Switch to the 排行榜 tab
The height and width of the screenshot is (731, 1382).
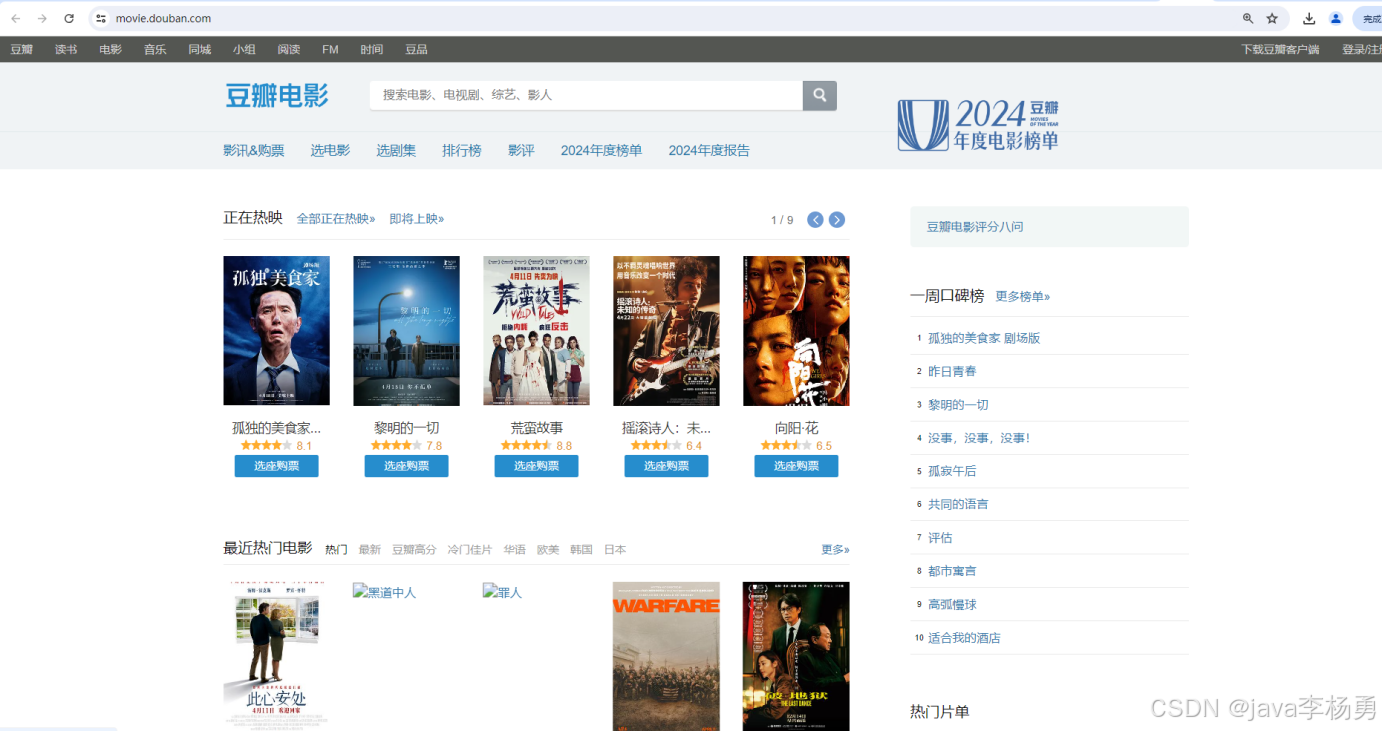[461, 150]
